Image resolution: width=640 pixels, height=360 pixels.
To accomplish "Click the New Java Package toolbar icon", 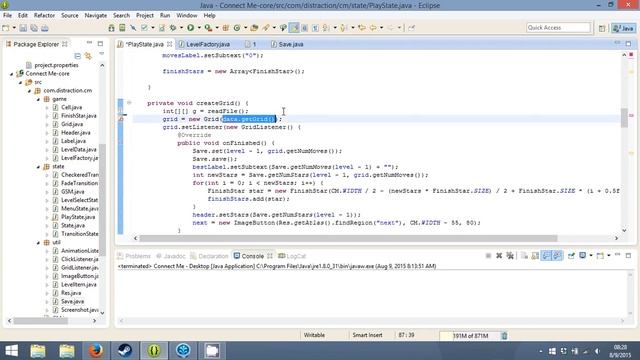I will coord(226,28).
